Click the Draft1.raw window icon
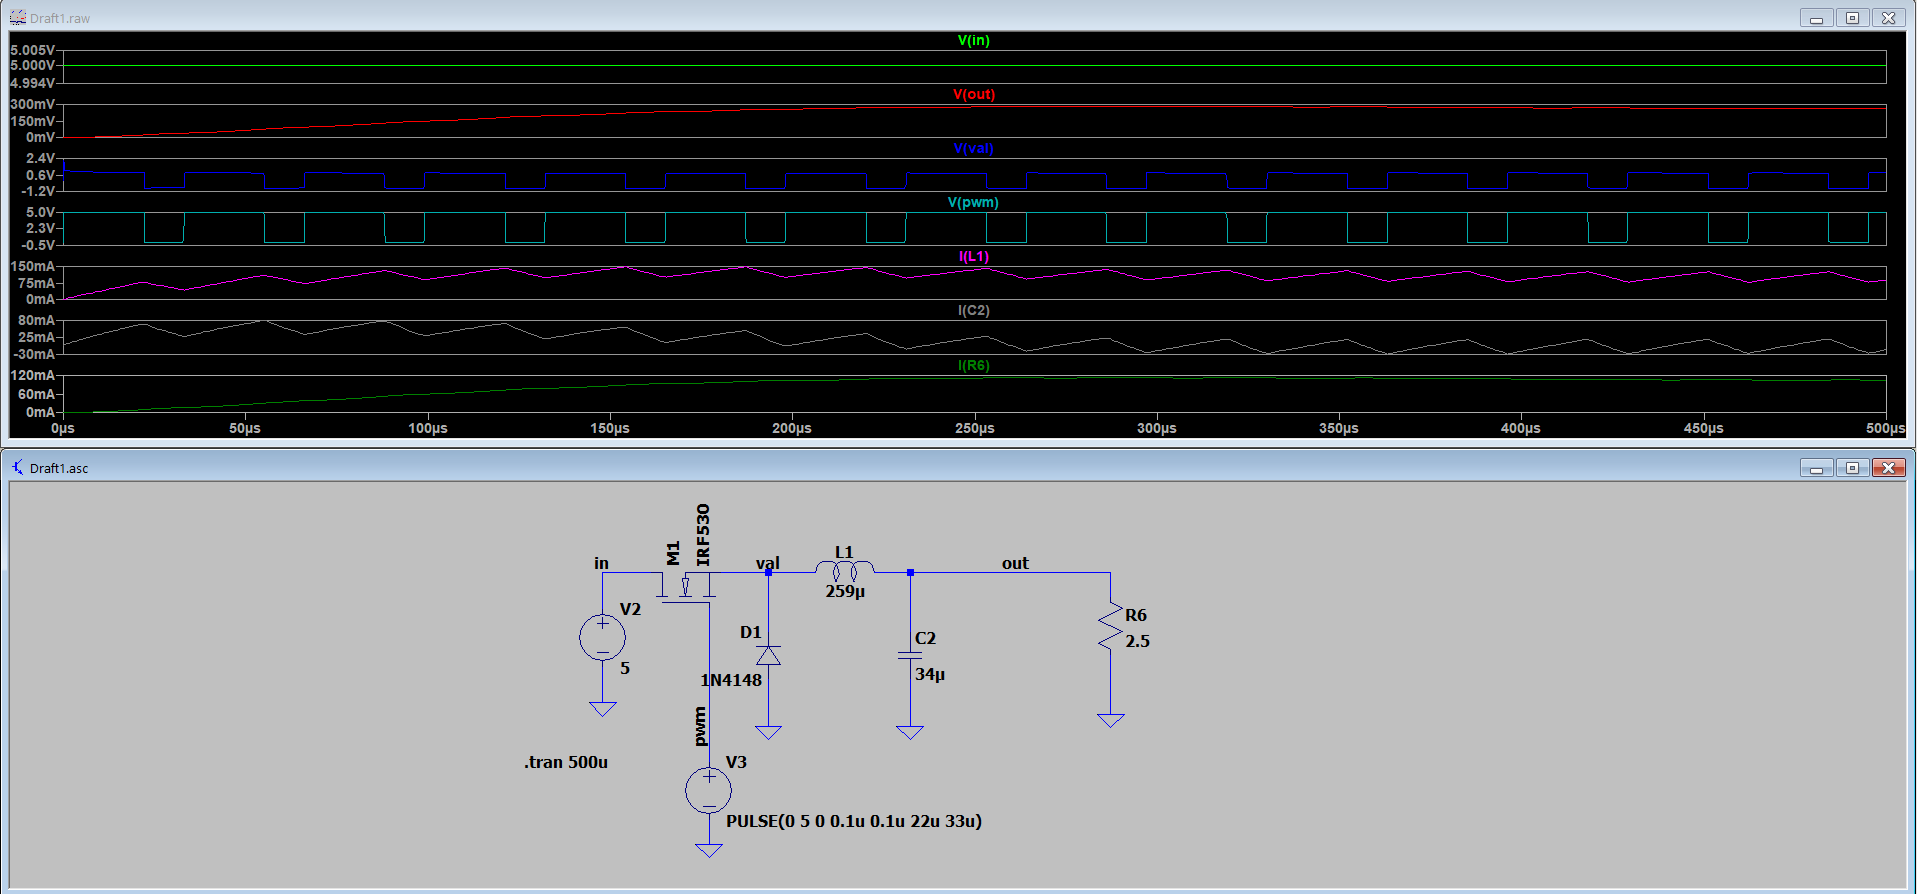Screen dimensions: 1918x894 click(x=17, y=18)
